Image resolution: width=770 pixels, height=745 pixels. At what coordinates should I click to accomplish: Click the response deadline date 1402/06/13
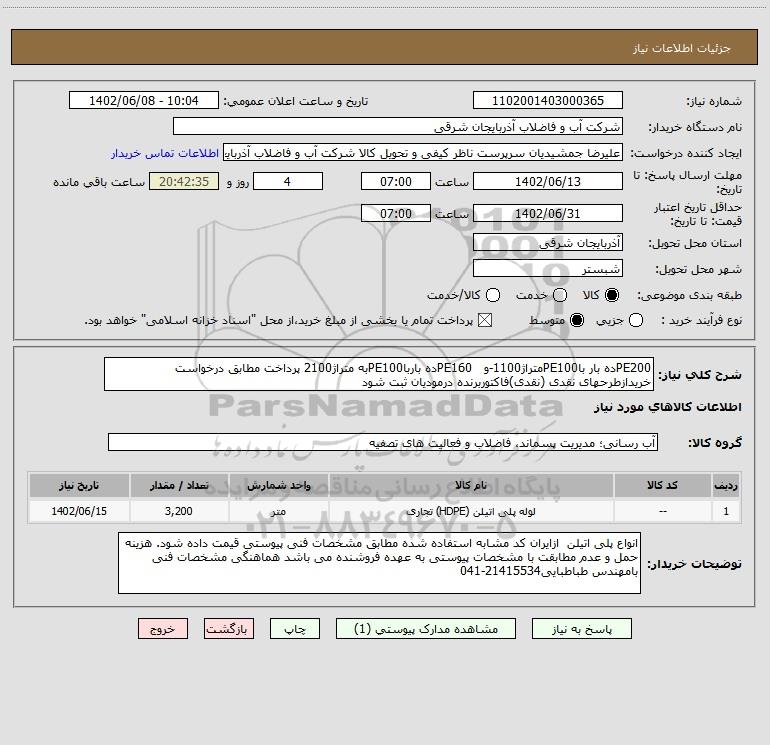pos(548,181)
